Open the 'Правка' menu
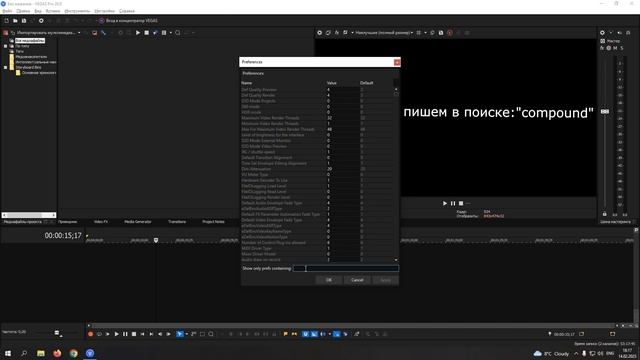The width and height of the screenshot is (640, 360). pos(23,11)
